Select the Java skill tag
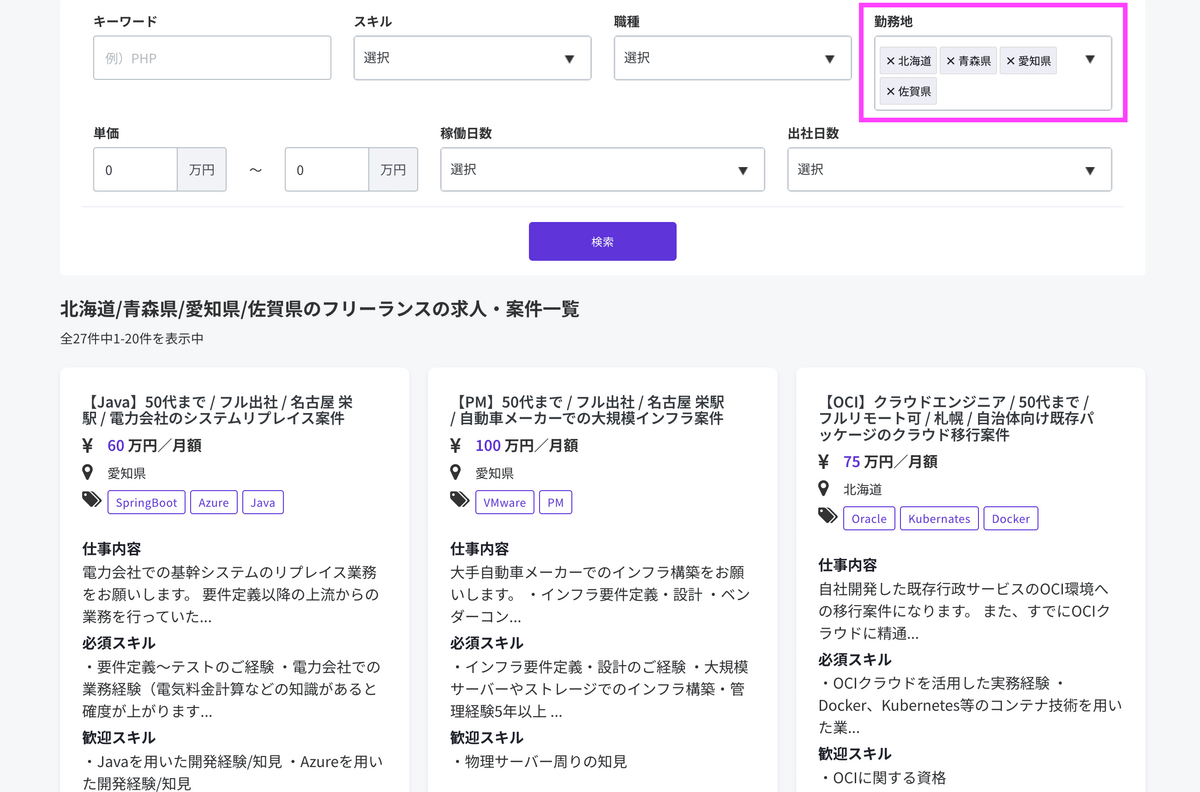Viewport: 1200px width, 792px height. point(263,502)
